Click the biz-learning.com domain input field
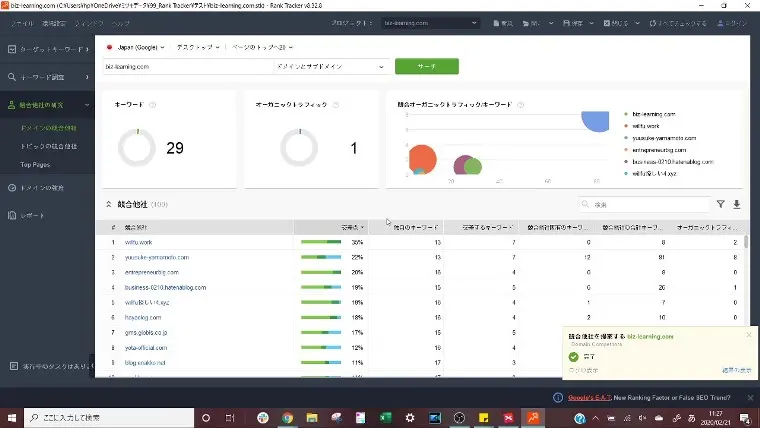760x428 pixels. coord(185,67)
